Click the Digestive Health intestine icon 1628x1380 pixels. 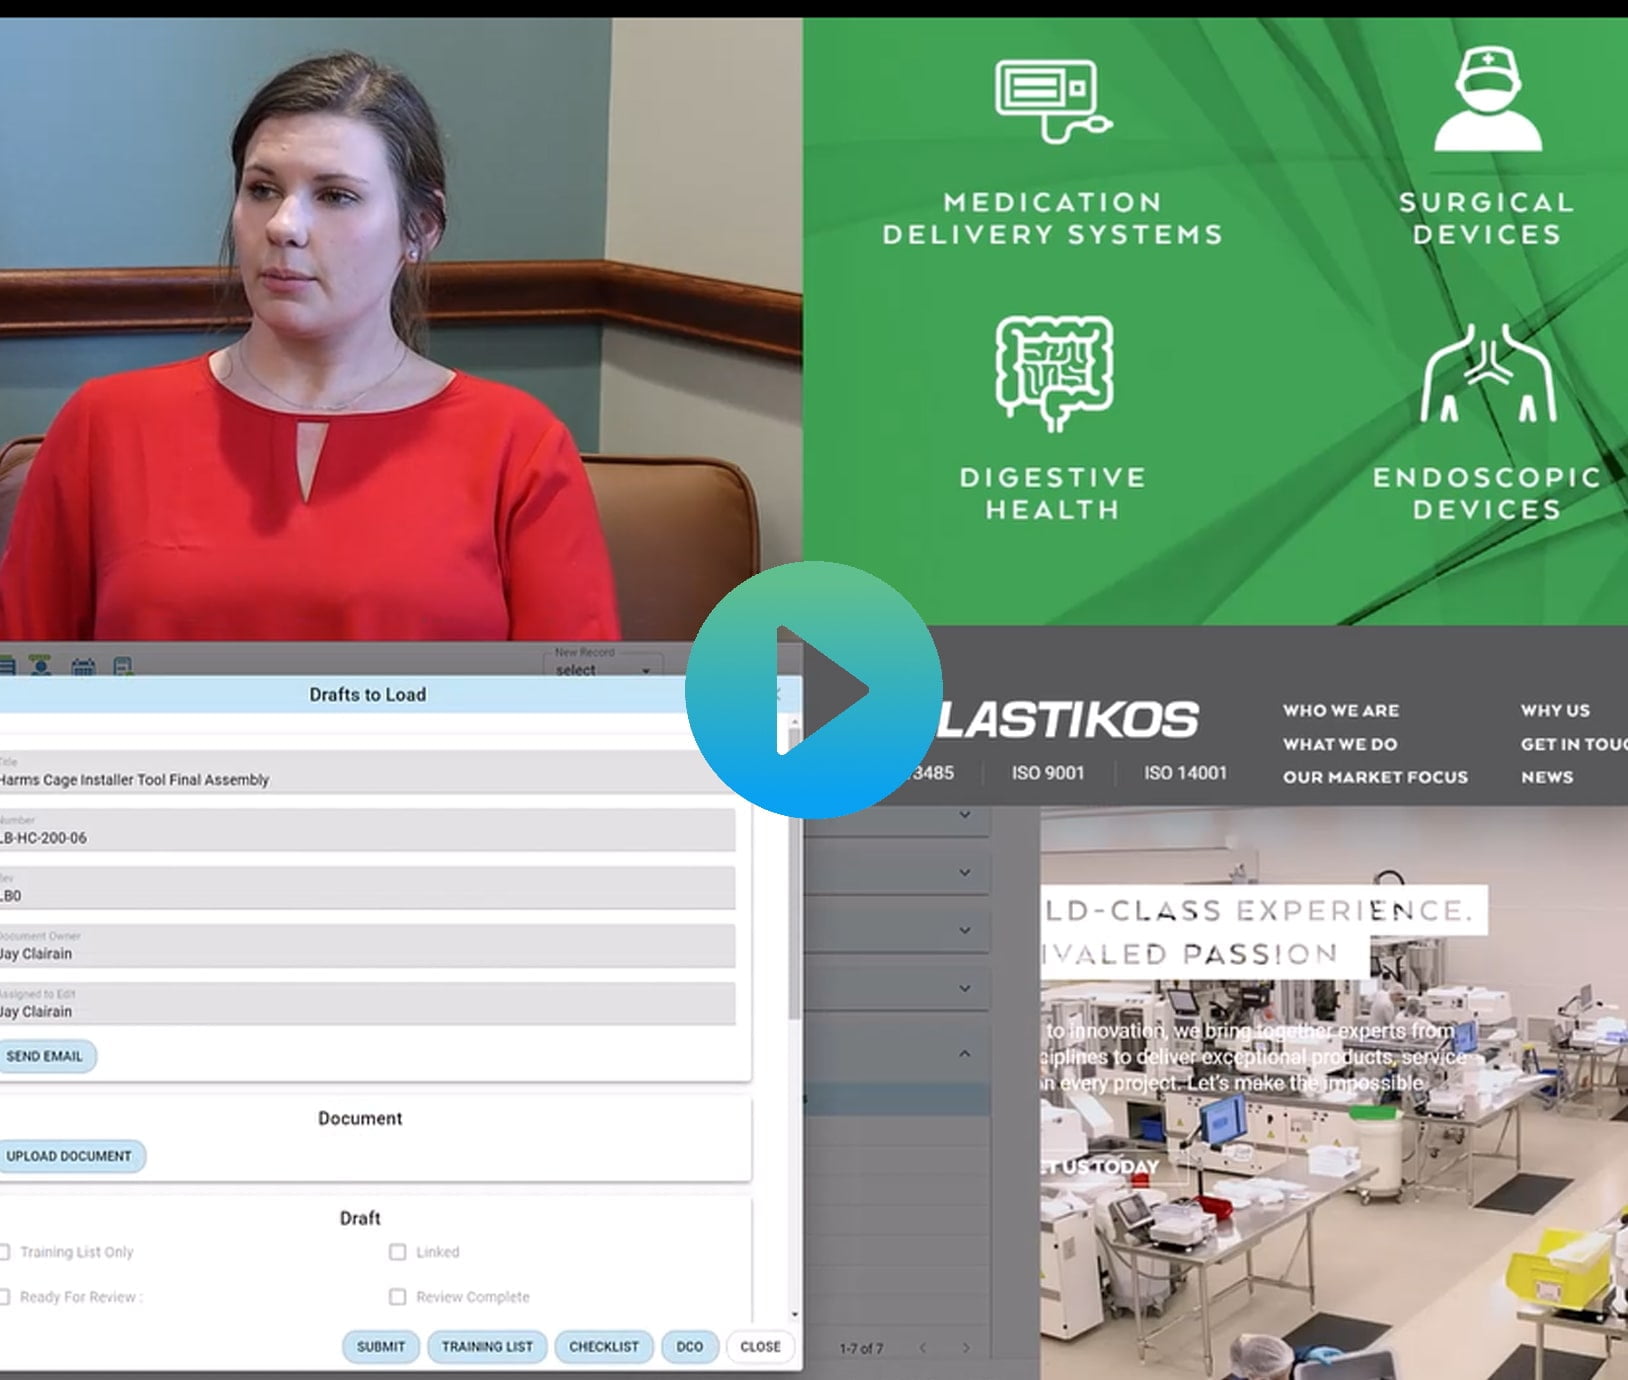pos(1053,372)
